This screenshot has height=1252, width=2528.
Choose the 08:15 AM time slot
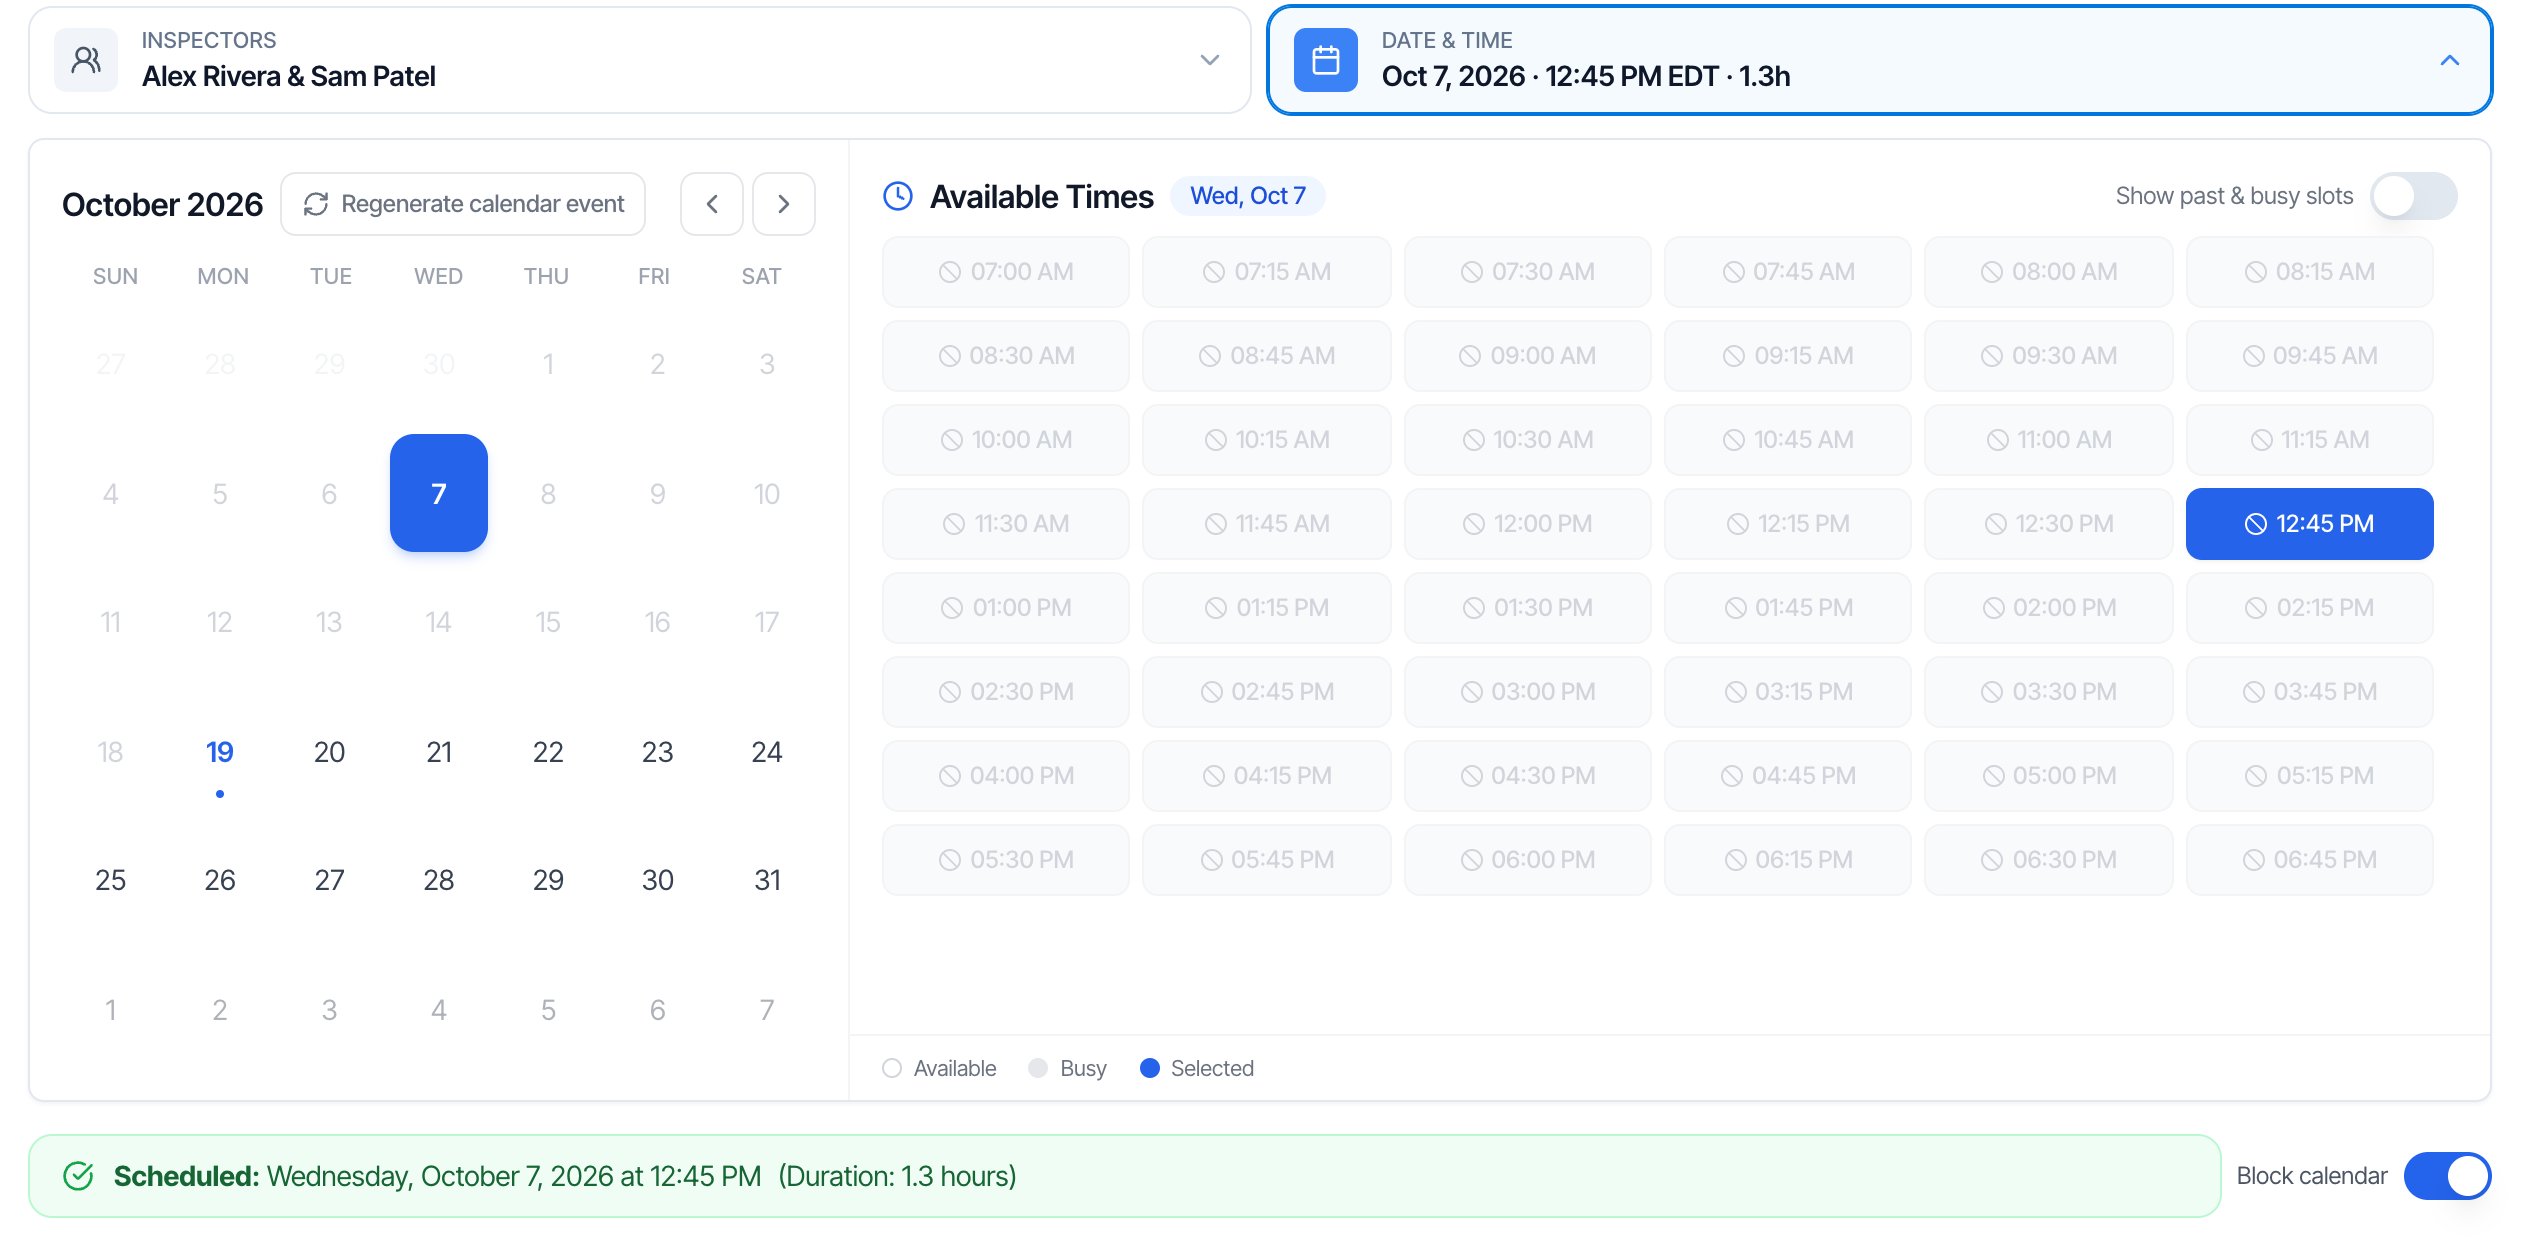point(2310,272)
